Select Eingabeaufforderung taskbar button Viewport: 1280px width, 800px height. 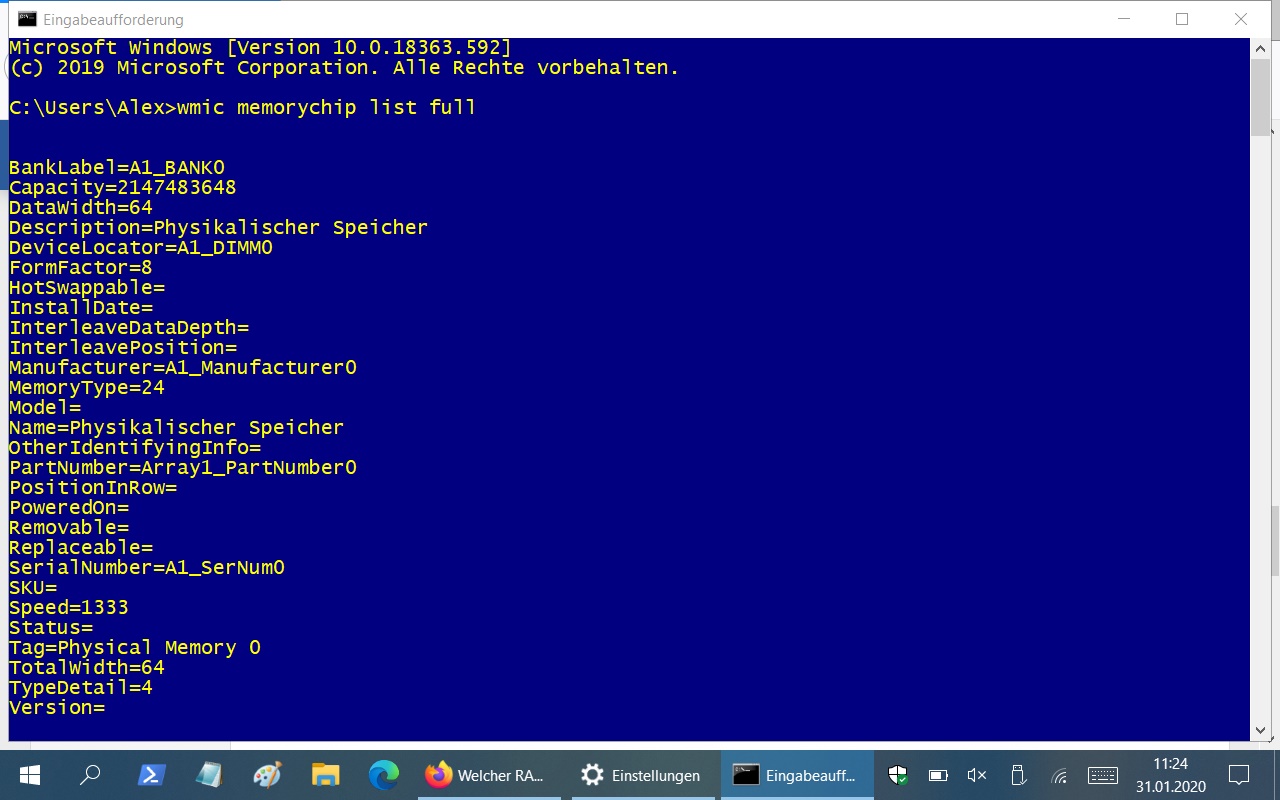tap(796, 775)
